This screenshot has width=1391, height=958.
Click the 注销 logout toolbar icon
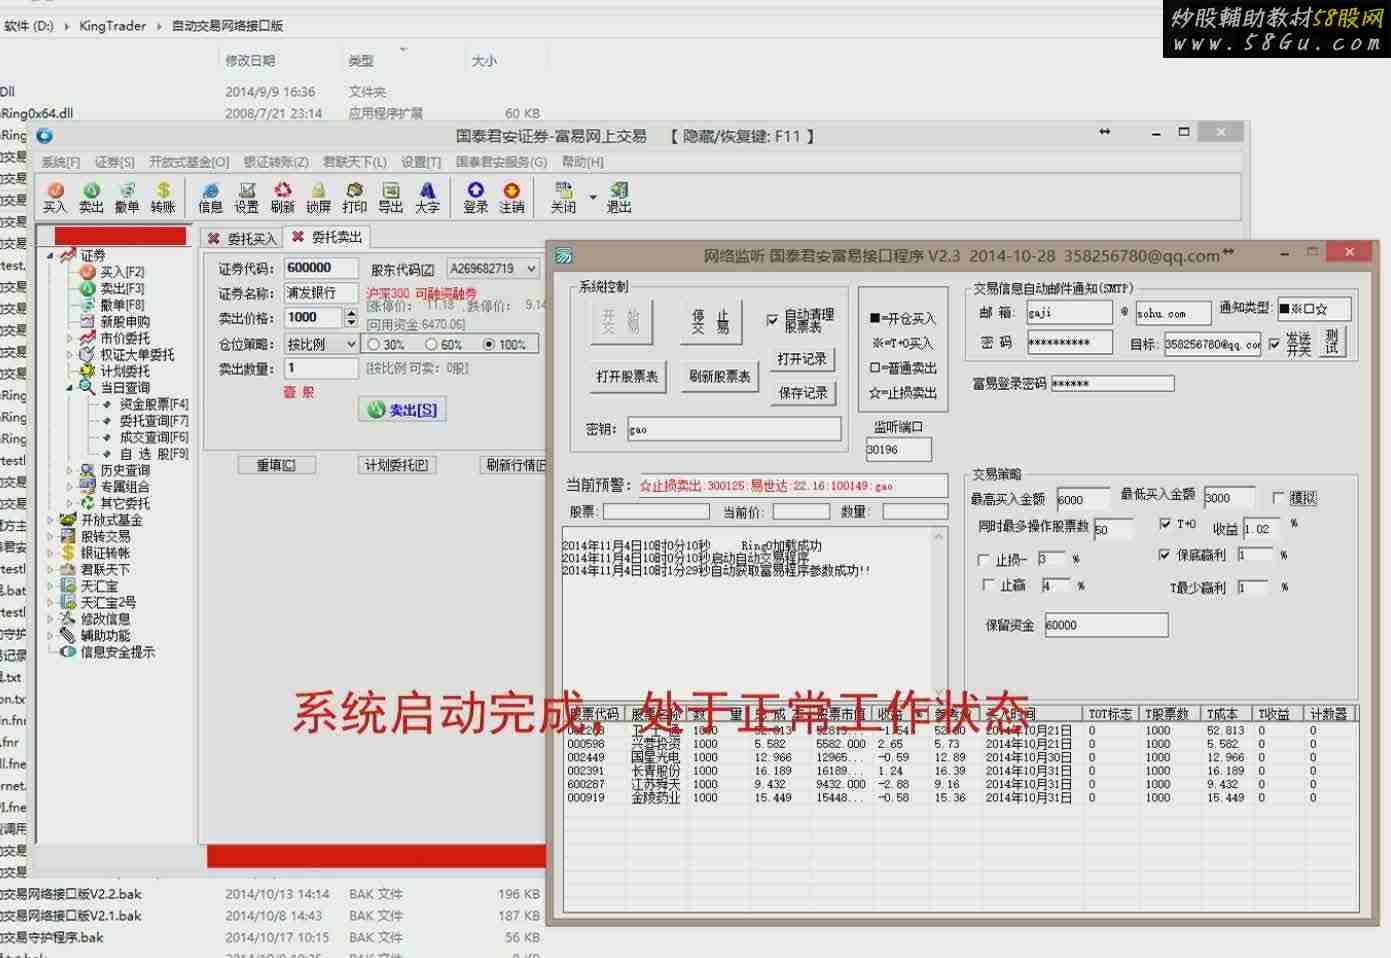click(x=512, y=197)
